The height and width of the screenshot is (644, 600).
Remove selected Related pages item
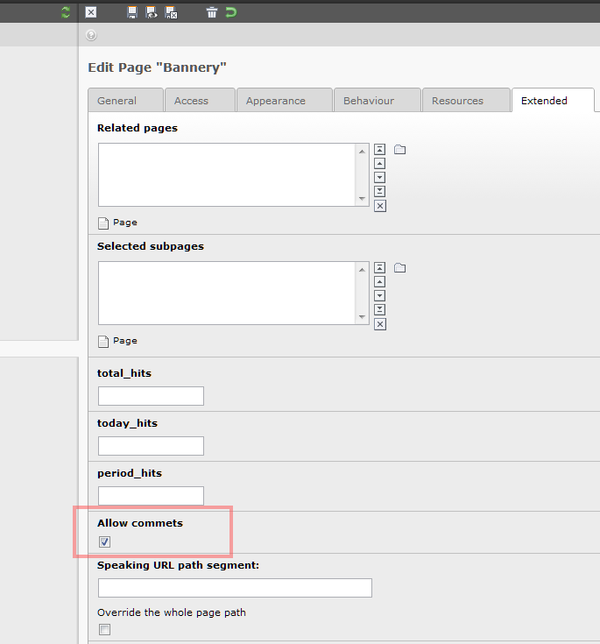point(380,206)
